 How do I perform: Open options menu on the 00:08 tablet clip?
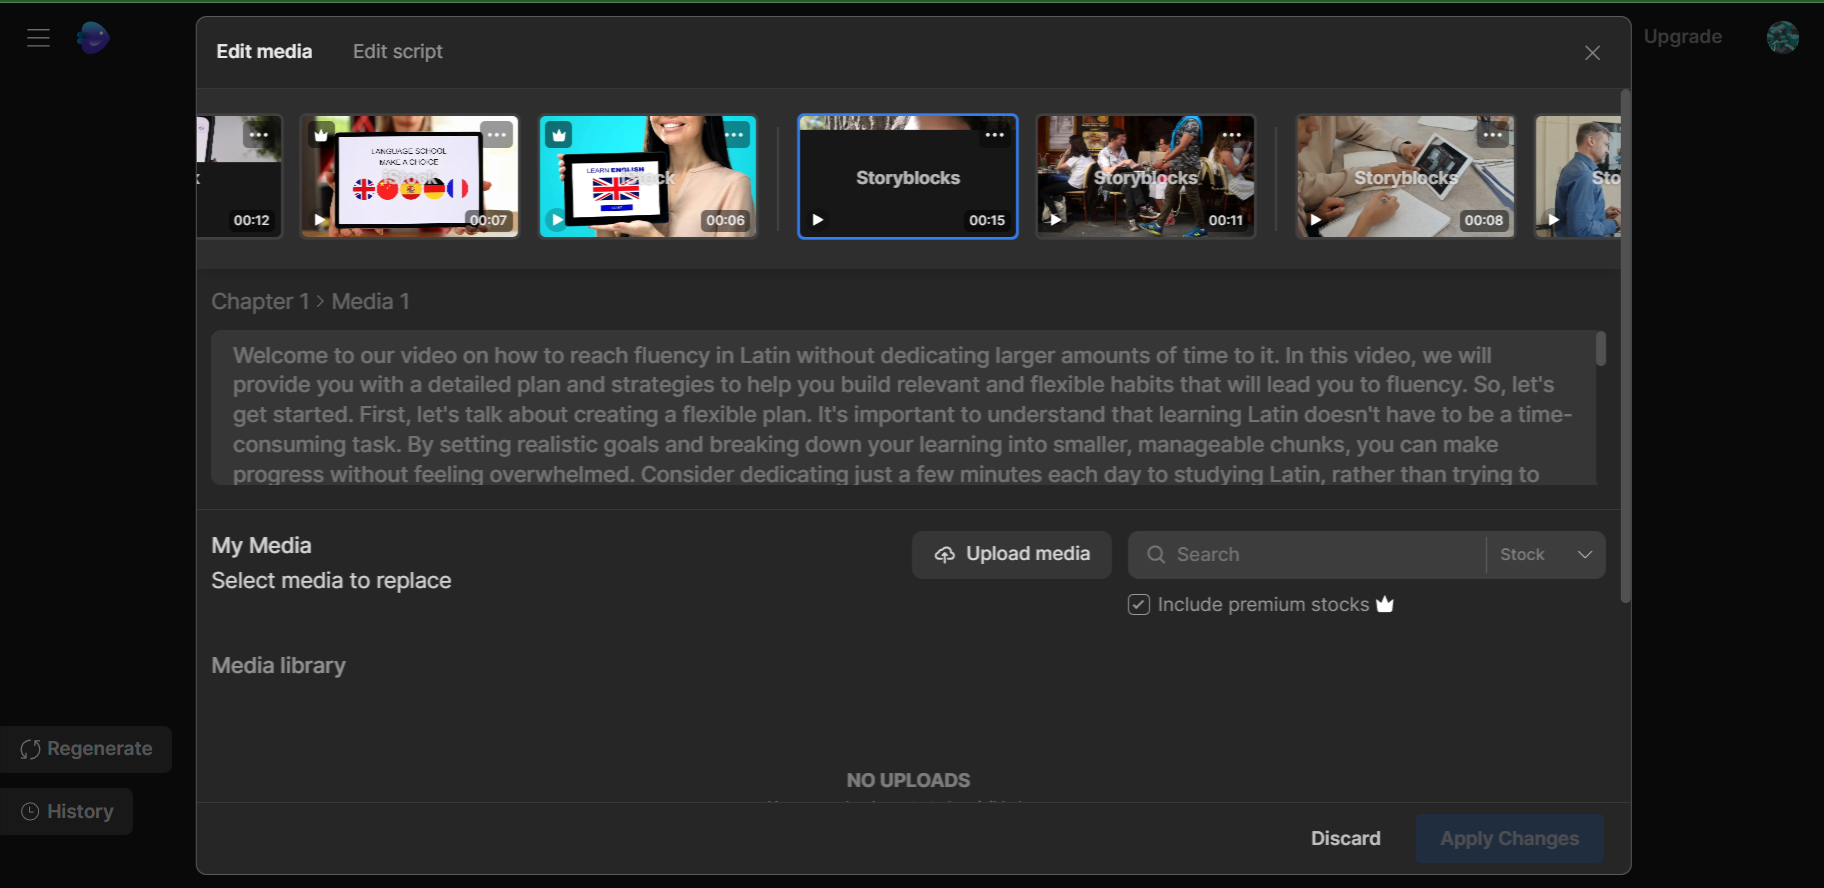[1493, 135]
